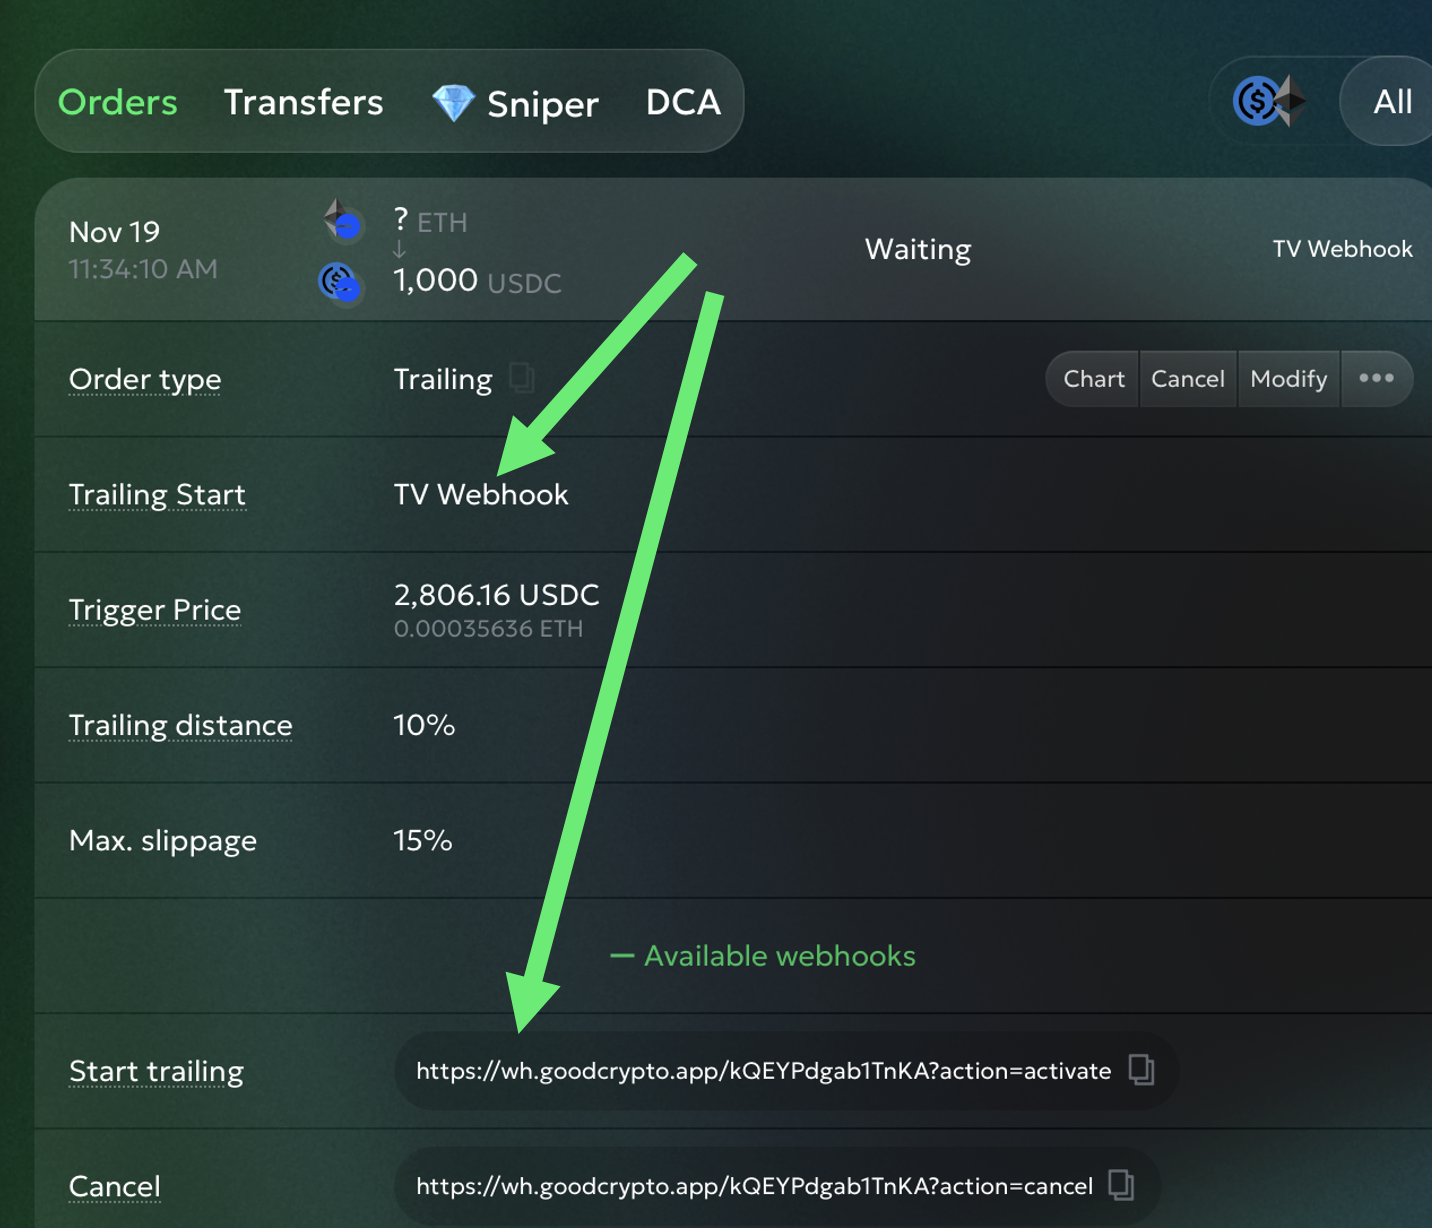The width and height of the screenshot is (1432, 1228).
Task: Click the USDC/ETH pair icon at top right
Action: tap(1269, 101)
